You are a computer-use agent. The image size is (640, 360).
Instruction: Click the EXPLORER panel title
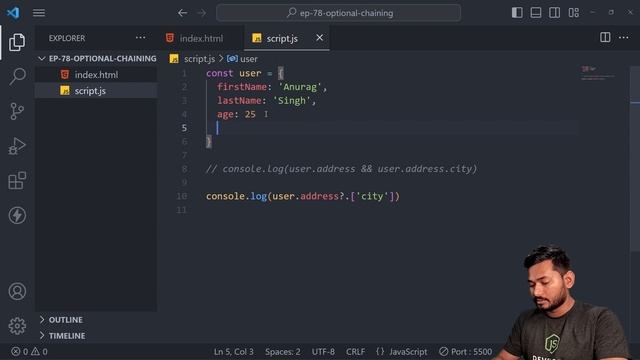click(67, 38)
